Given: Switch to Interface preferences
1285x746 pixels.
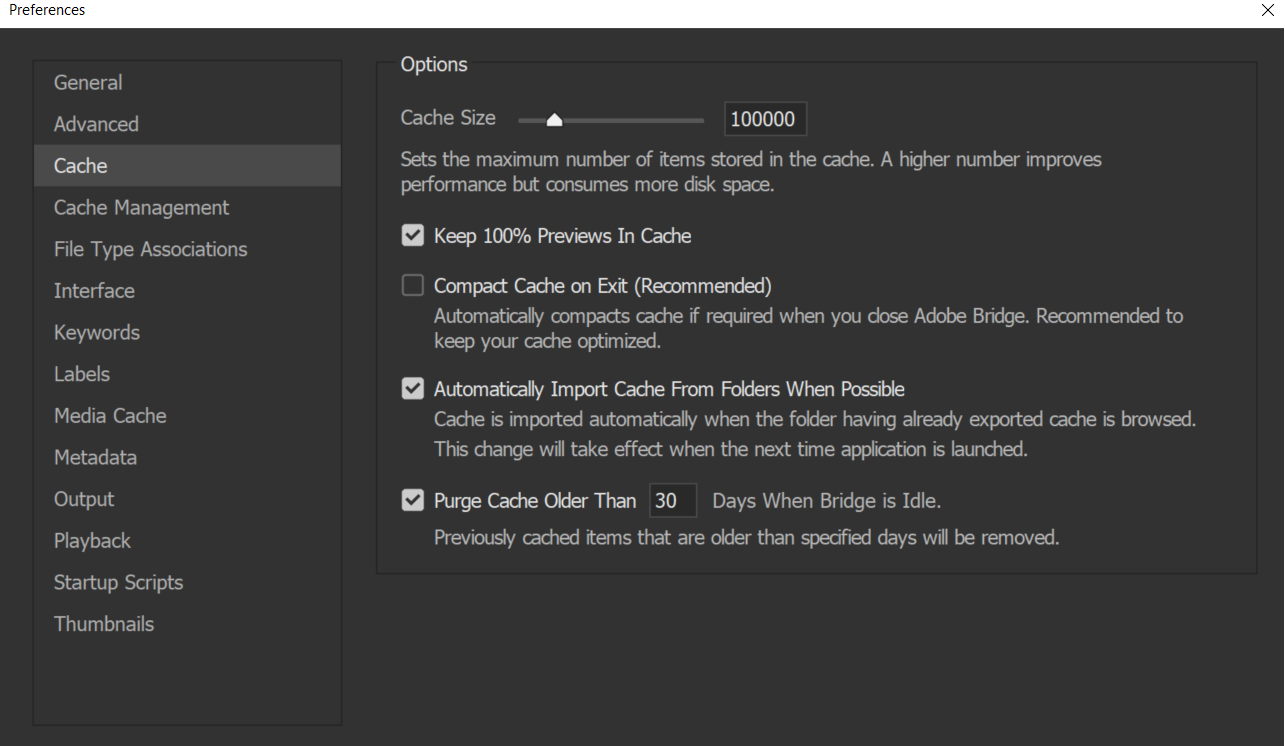Looking at the screenshot, I should [x=94, y=291].
